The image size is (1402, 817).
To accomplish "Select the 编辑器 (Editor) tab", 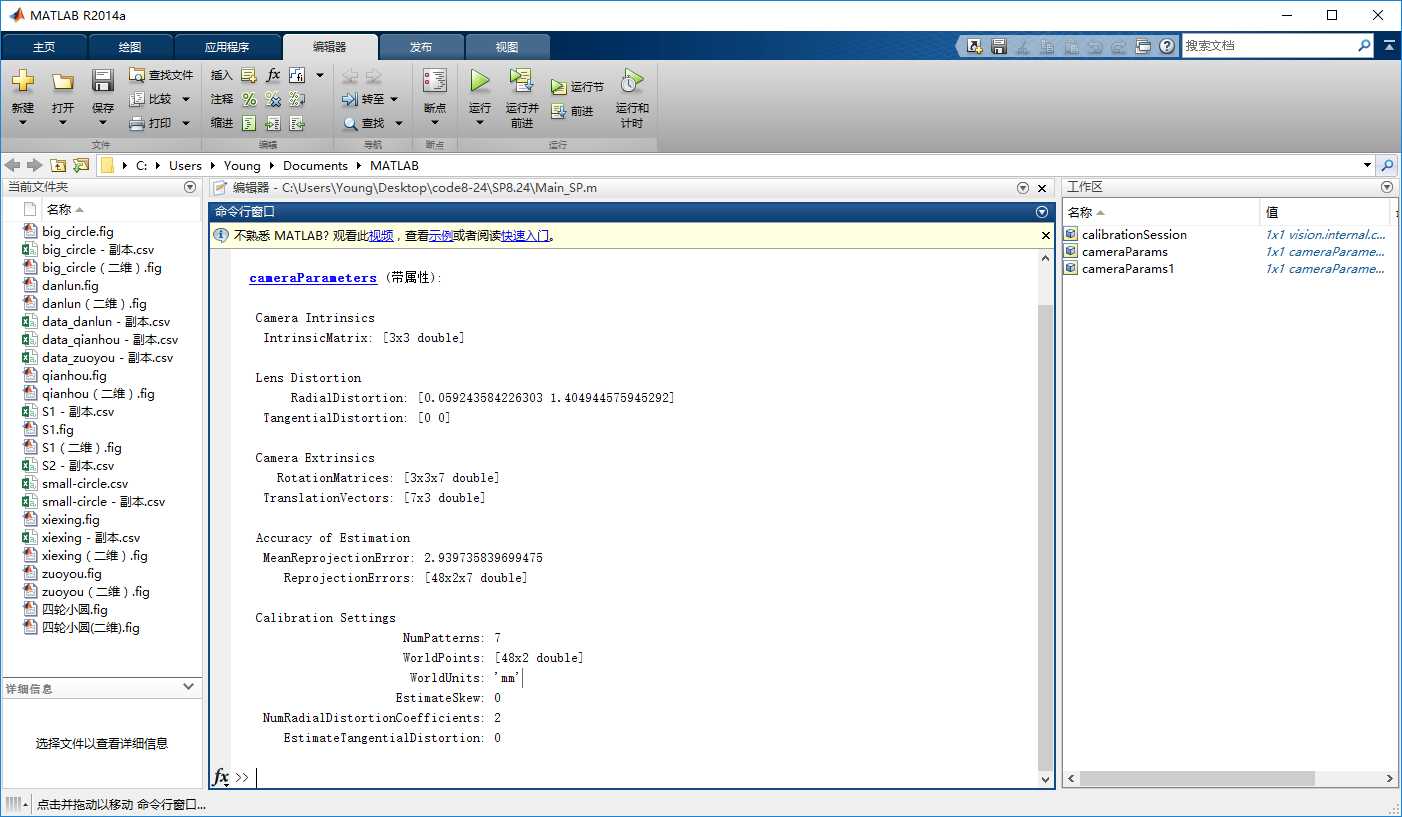I will [x=330, y=47].
